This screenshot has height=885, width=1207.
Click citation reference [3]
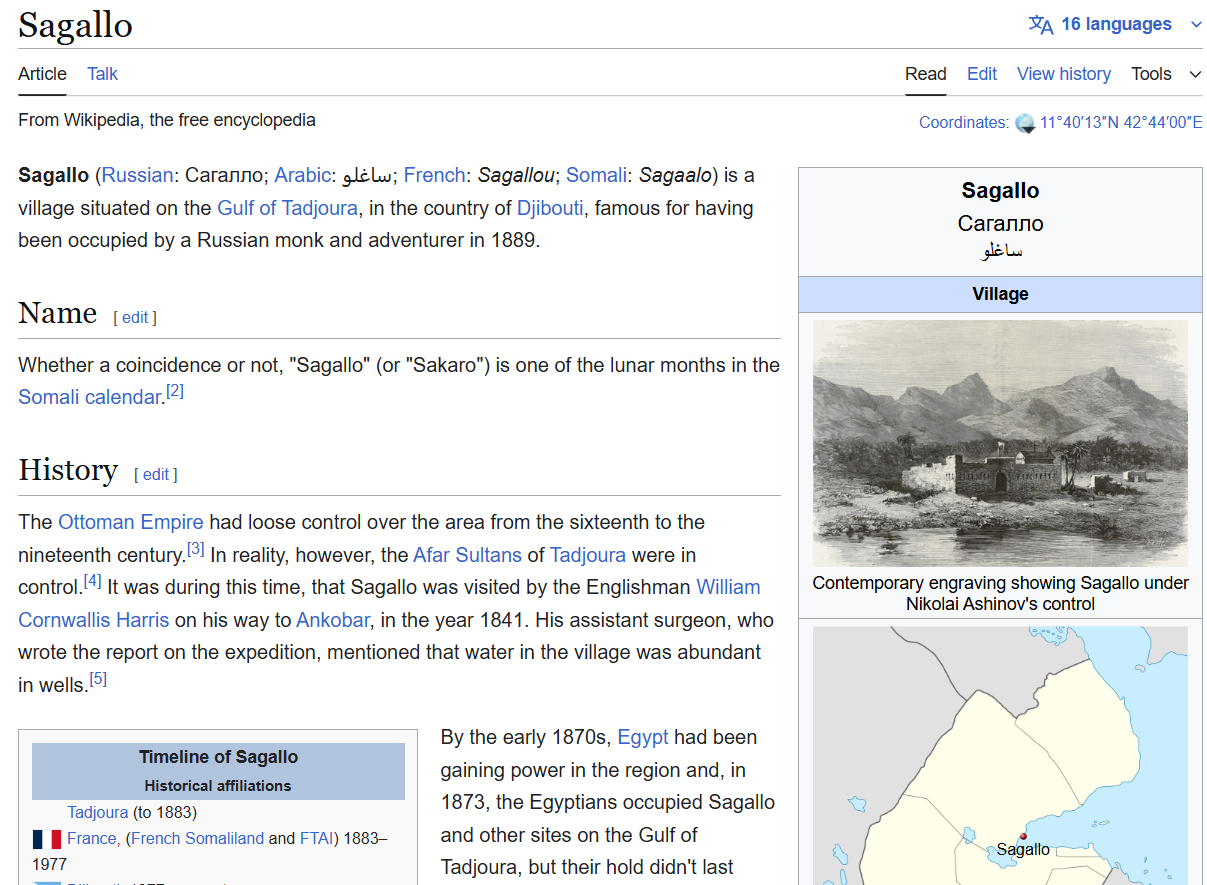[196, 548]
